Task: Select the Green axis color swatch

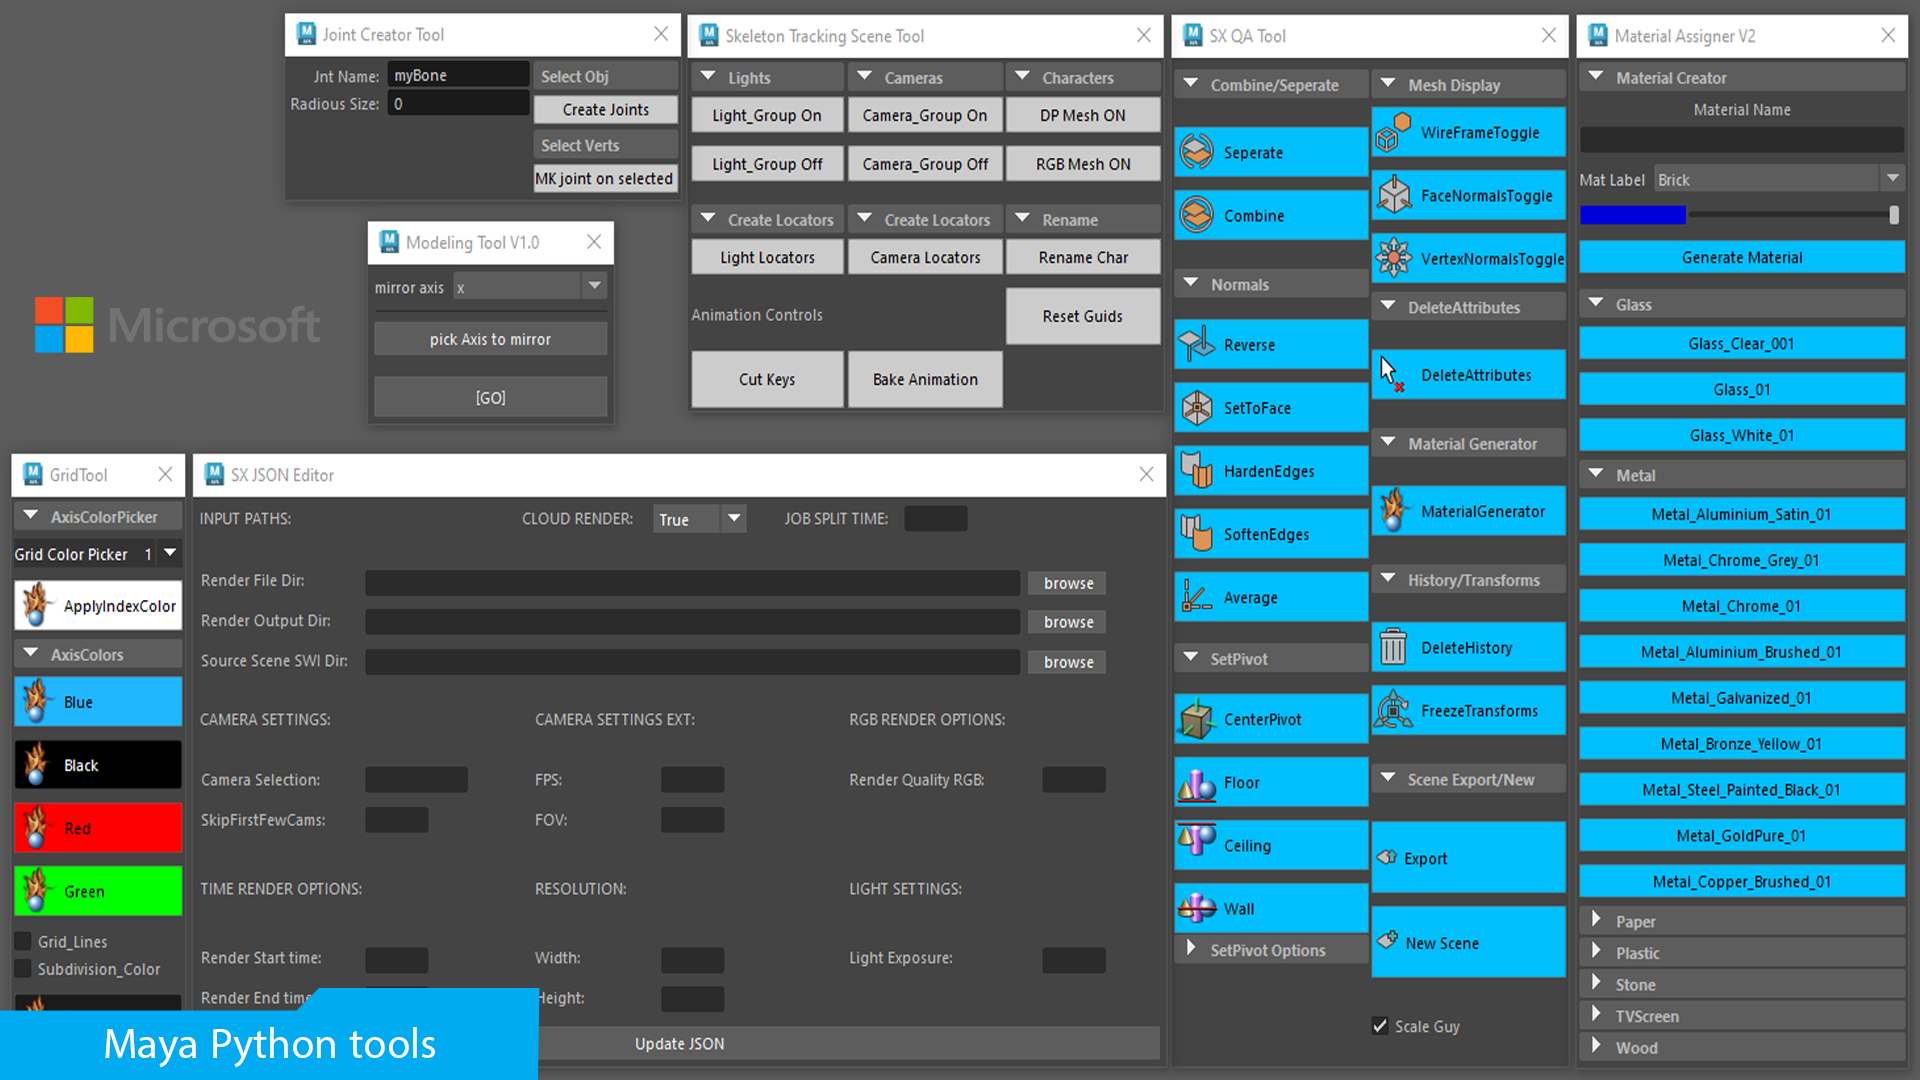Action: tap(97, 891)
